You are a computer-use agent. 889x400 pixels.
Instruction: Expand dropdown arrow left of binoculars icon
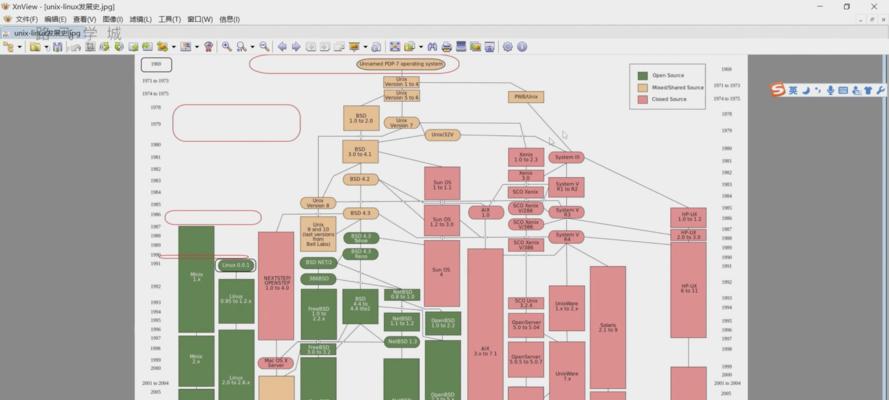click(x=421, y=46)
